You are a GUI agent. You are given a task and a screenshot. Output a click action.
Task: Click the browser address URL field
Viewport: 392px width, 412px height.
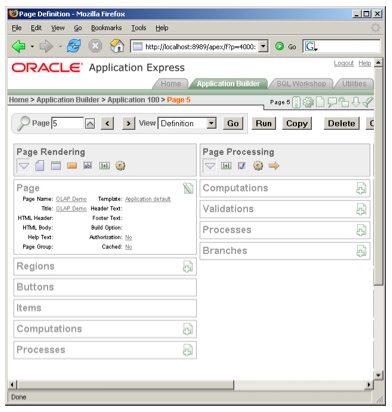pos(199,46)
